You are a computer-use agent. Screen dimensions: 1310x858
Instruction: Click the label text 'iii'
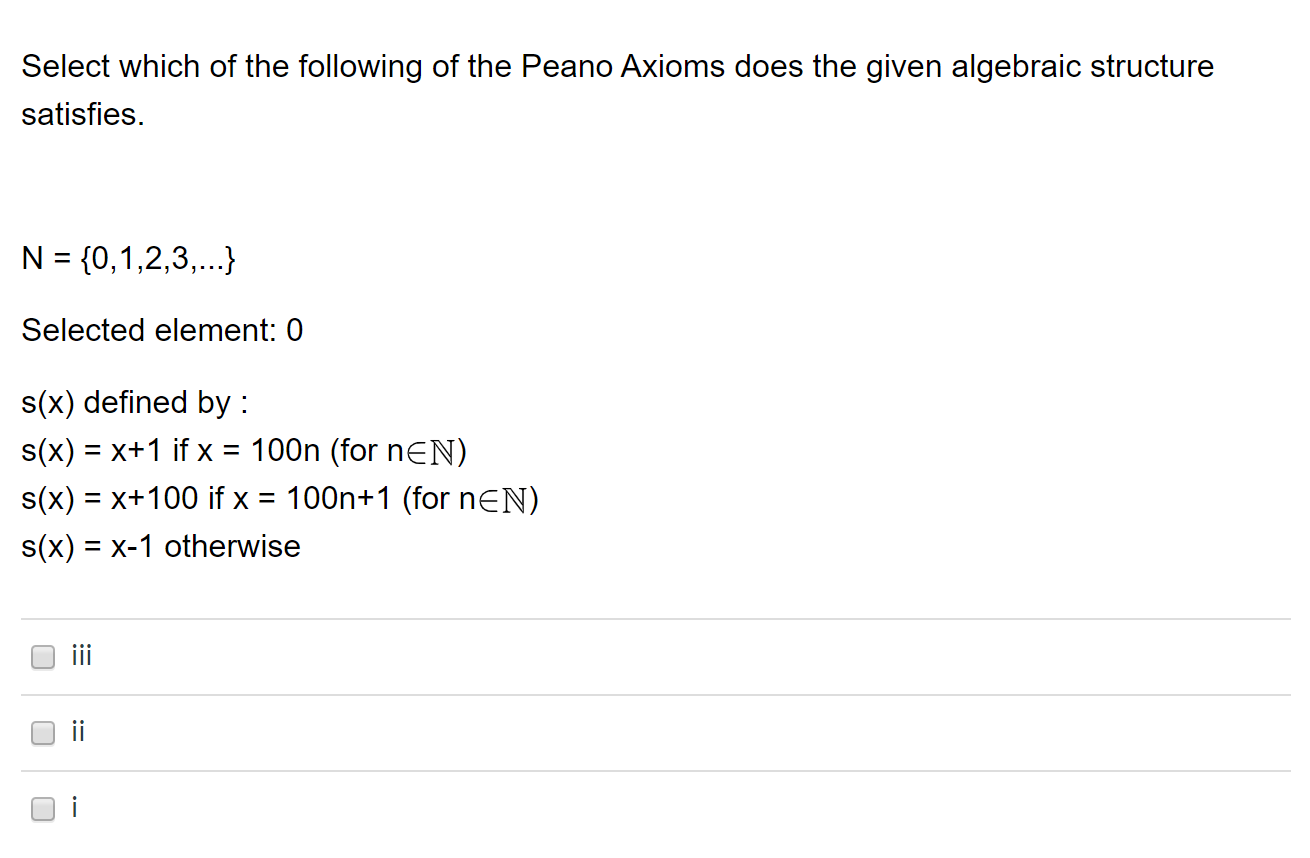pos(82,655)
